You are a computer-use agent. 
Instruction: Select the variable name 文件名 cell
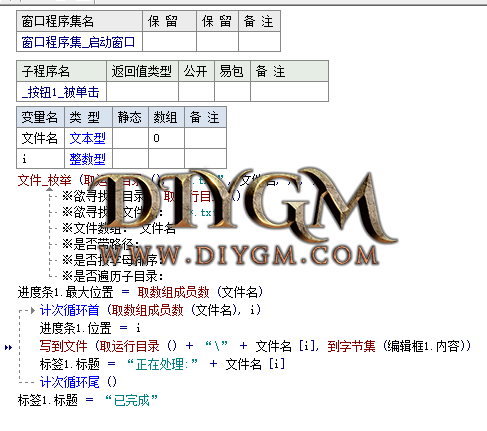(x=40, y=138)
